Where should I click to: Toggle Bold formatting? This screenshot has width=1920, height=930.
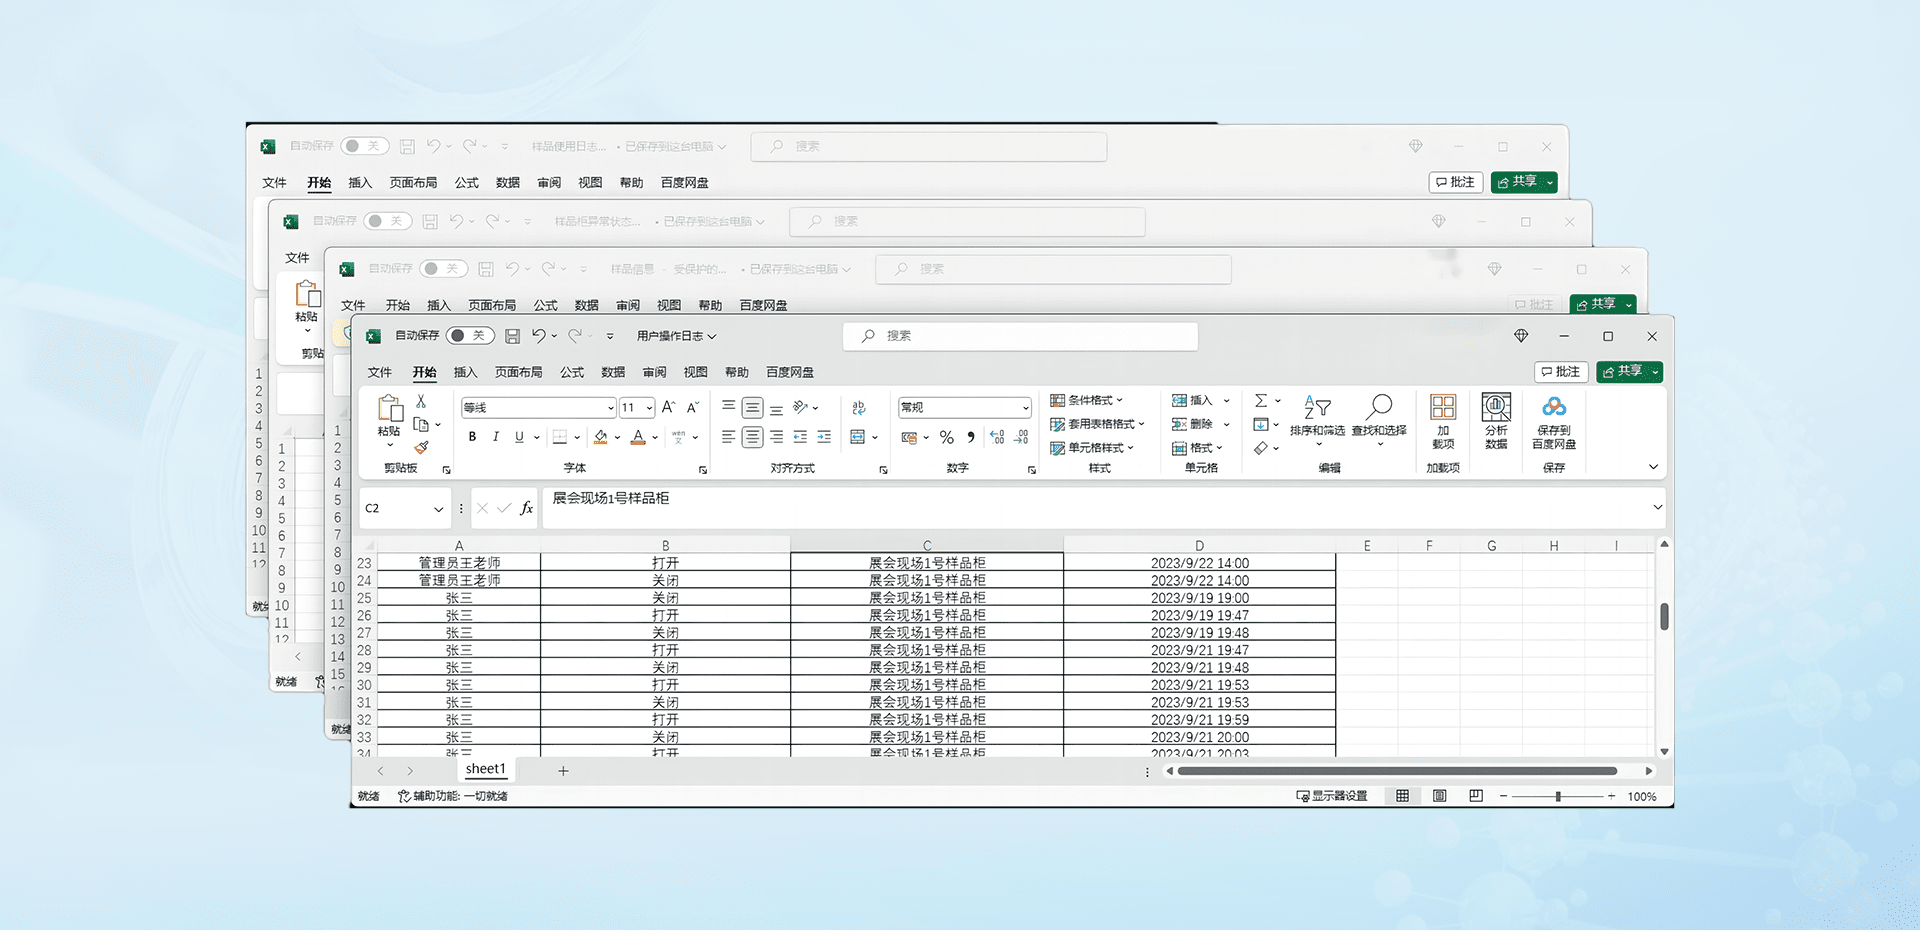tap(472, 437)
